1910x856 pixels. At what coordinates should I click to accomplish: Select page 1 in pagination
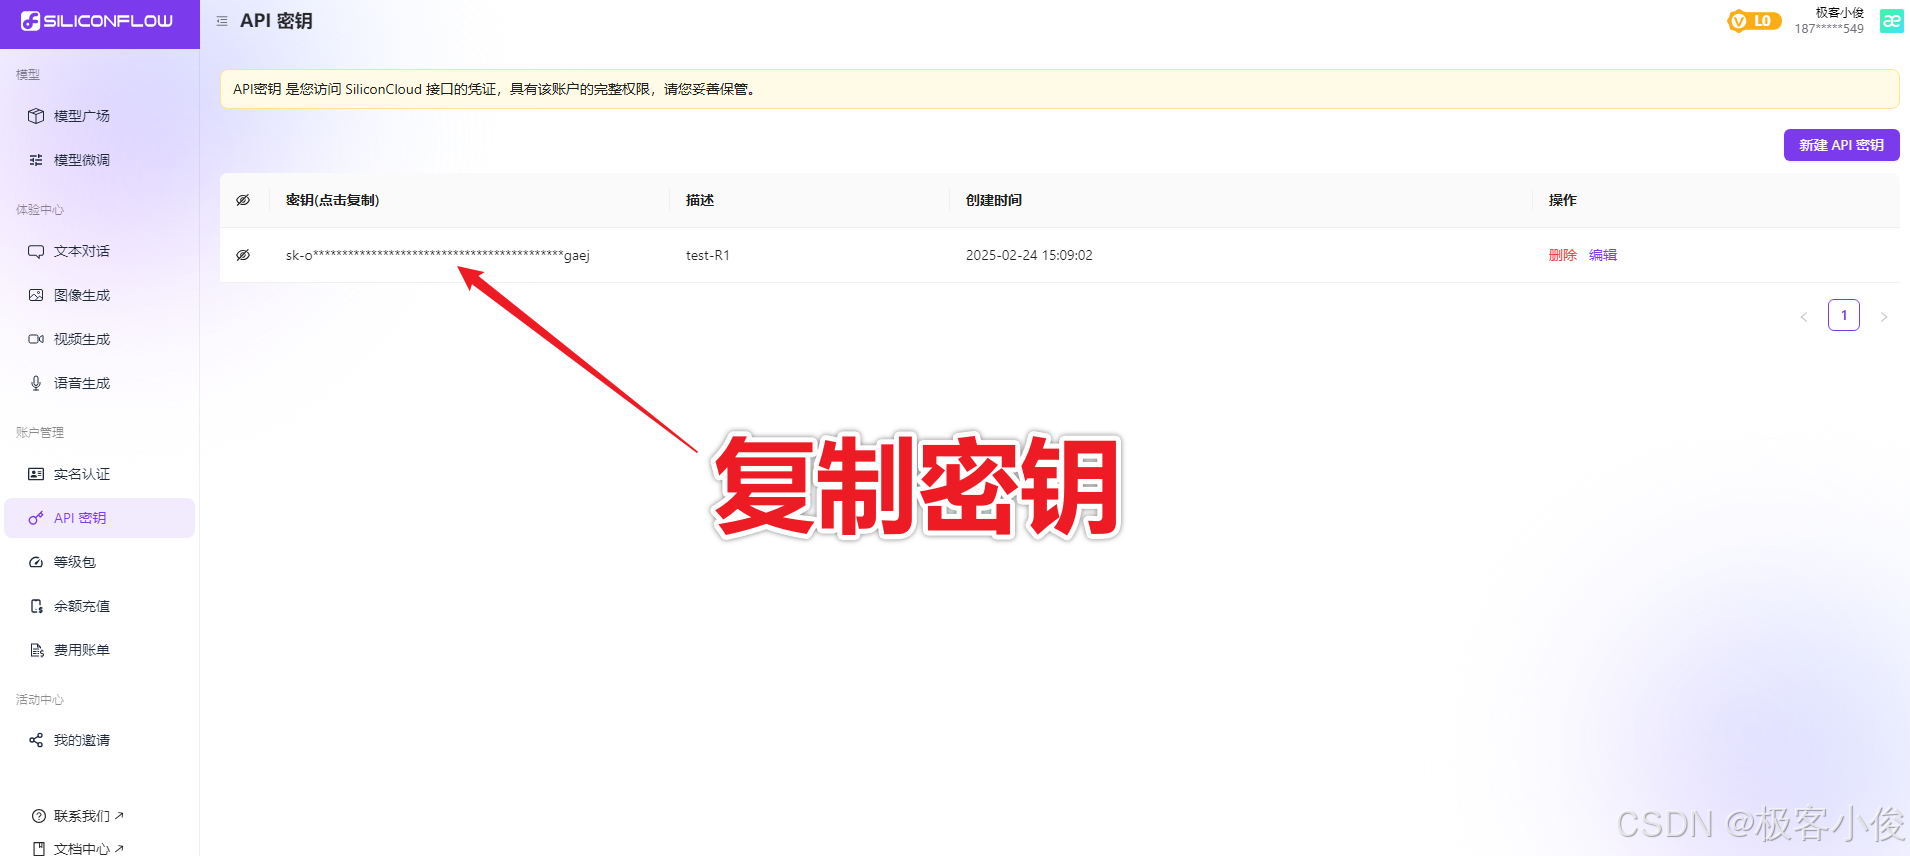pos(1844,315)
